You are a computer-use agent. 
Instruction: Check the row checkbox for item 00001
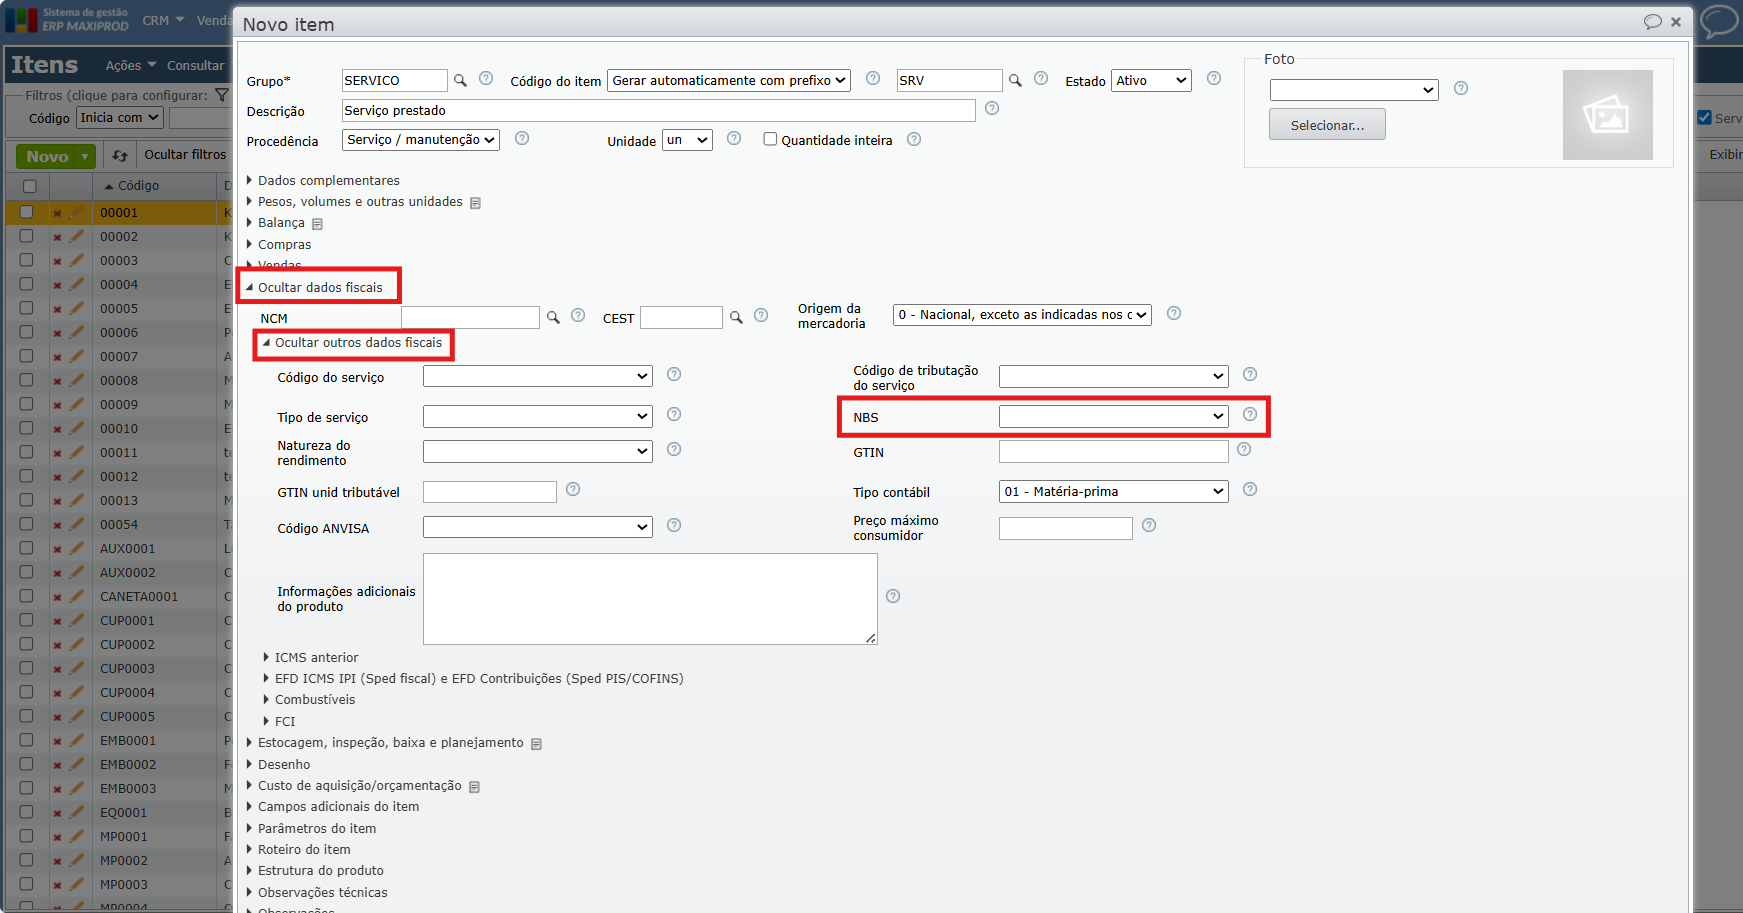click(27, 212)
